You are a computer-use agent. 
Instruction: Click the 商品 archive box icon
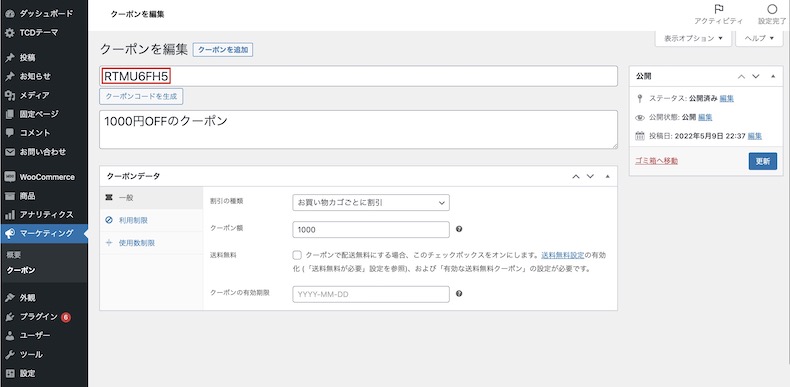click(x=10, y=196)
